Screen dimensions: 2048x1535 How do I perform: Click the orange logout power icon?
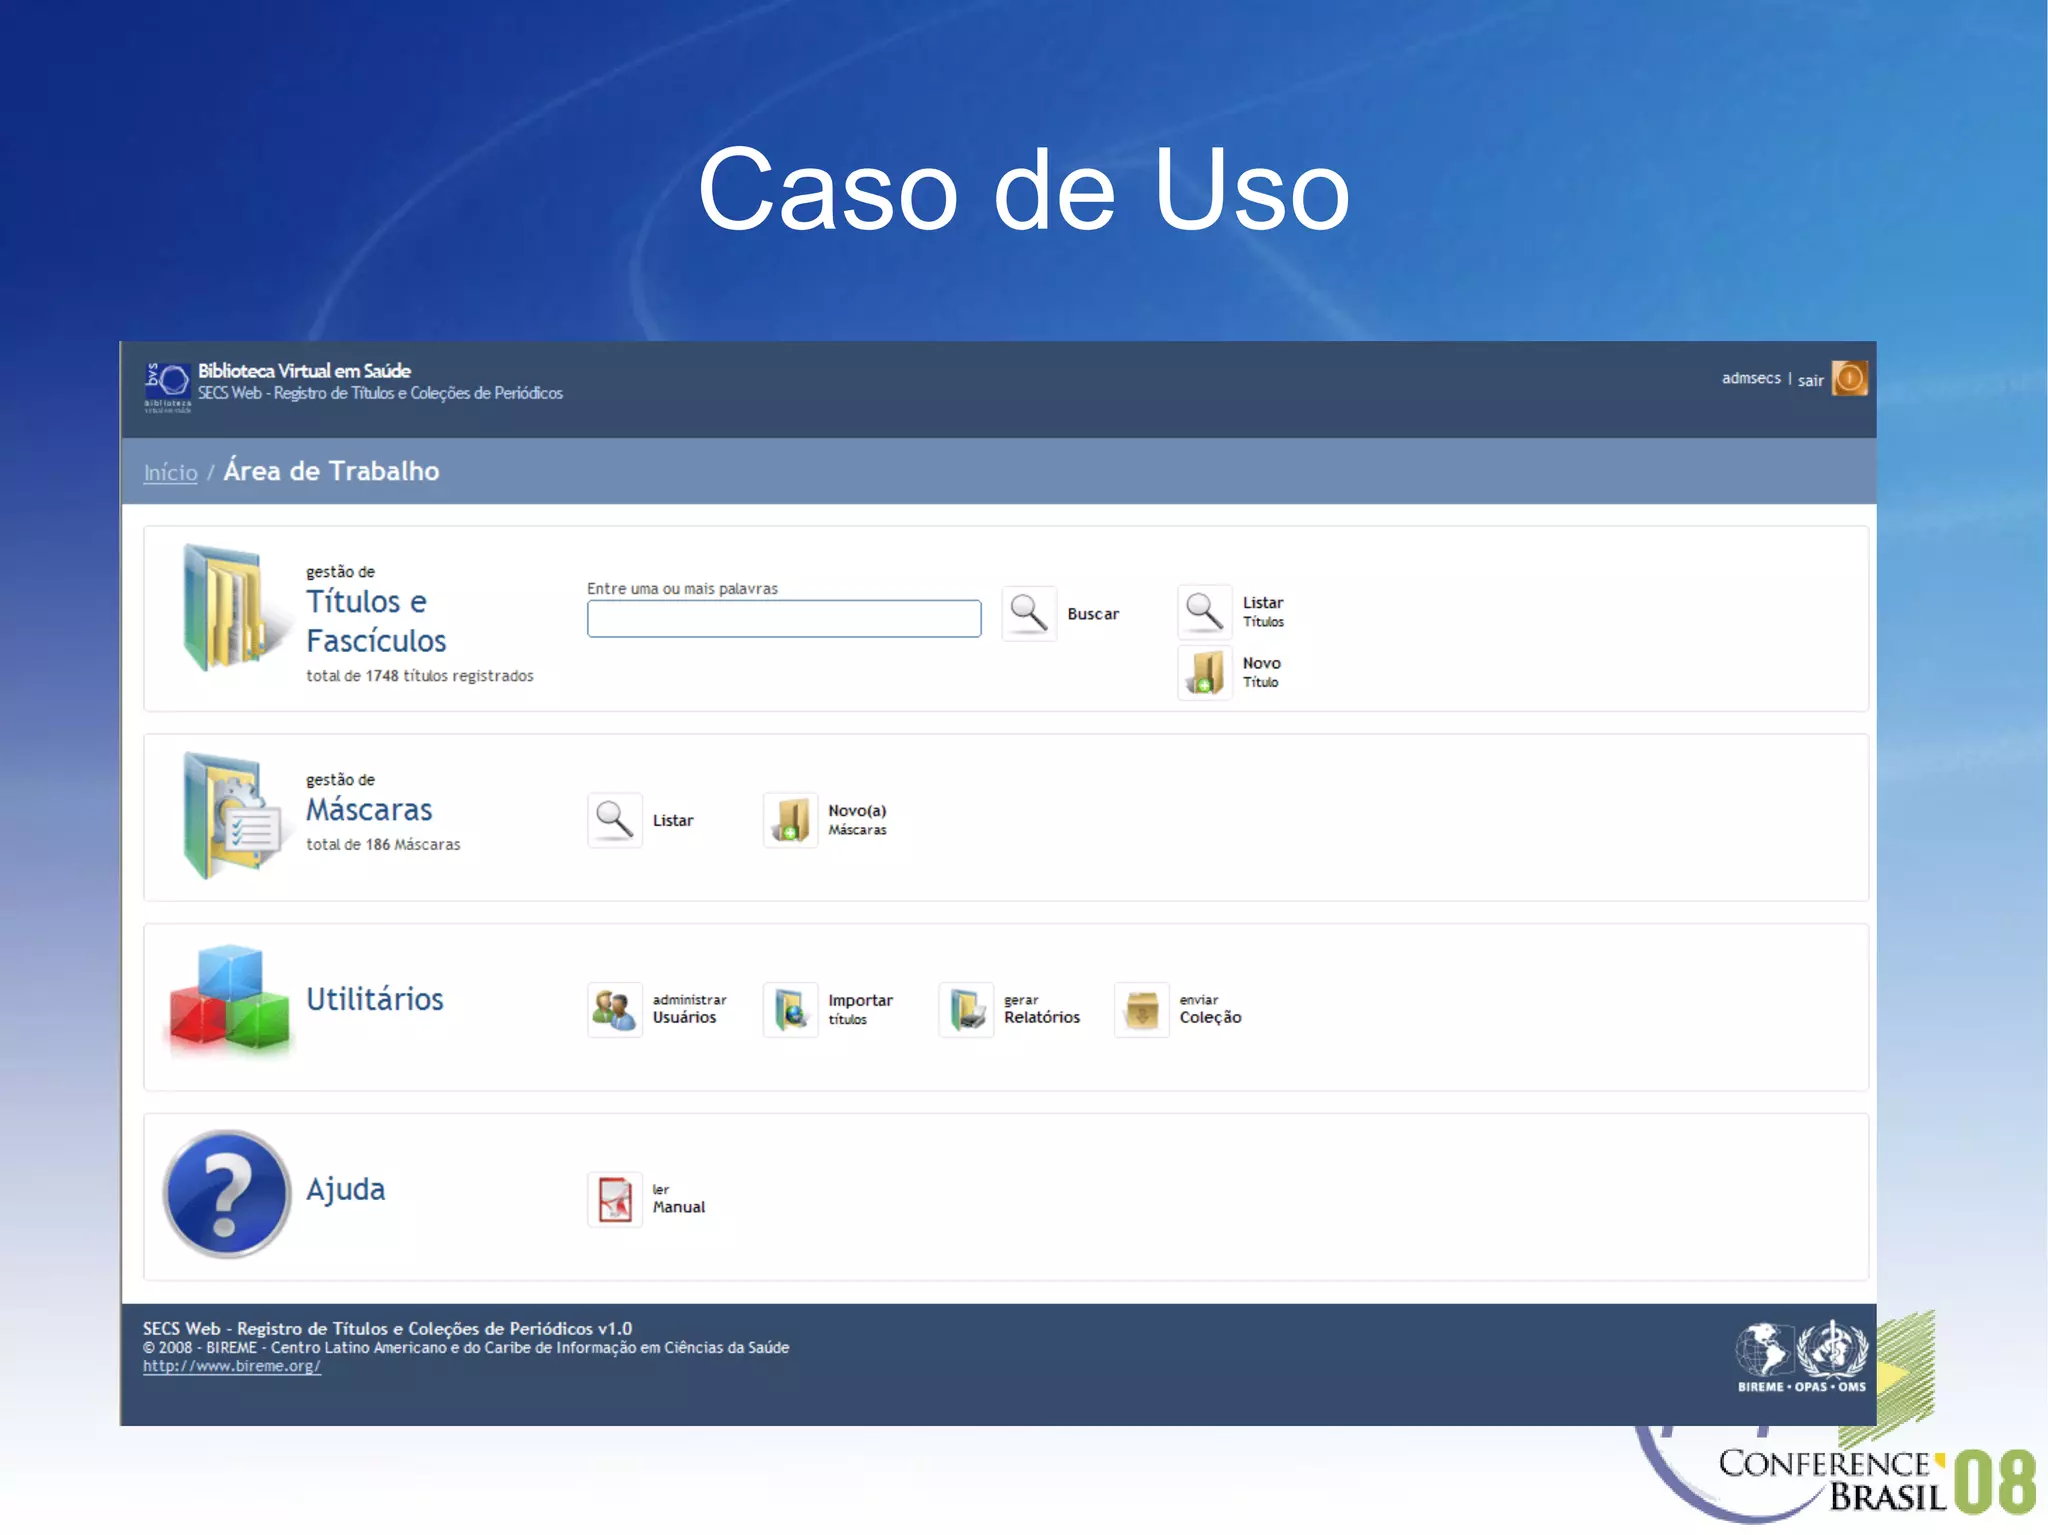(x=1849, y=378)
